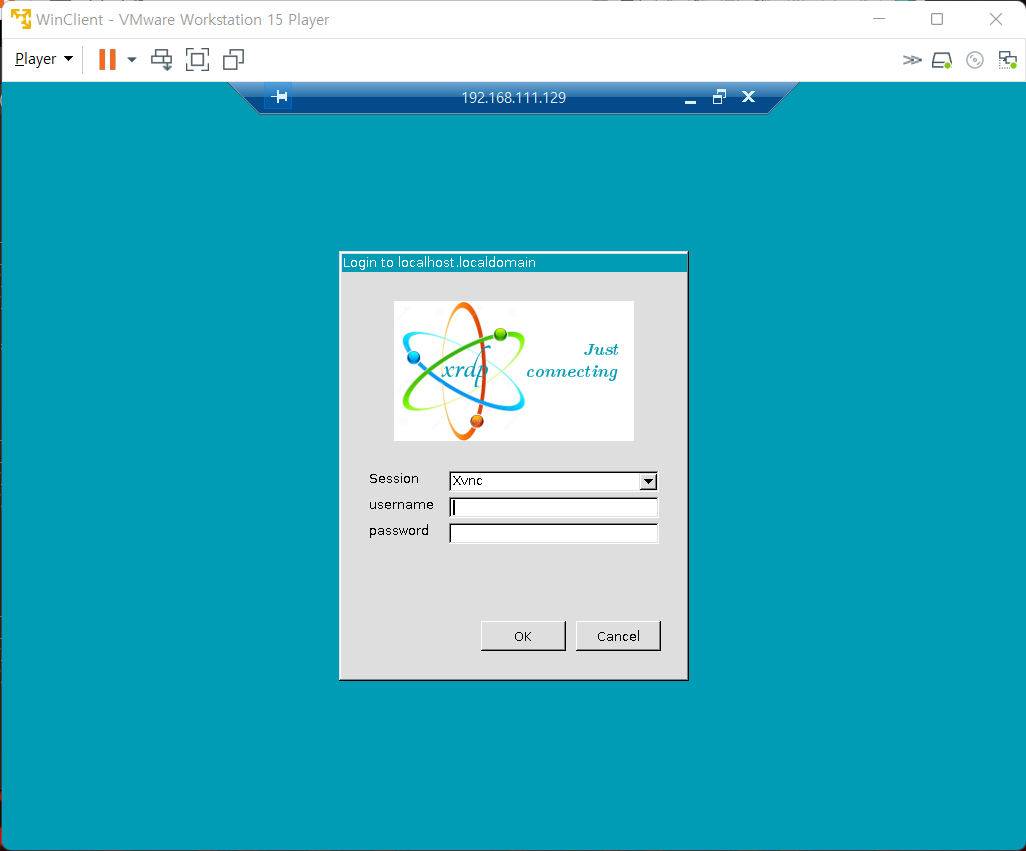Maximize the VMware Player window

coord(937,19)
